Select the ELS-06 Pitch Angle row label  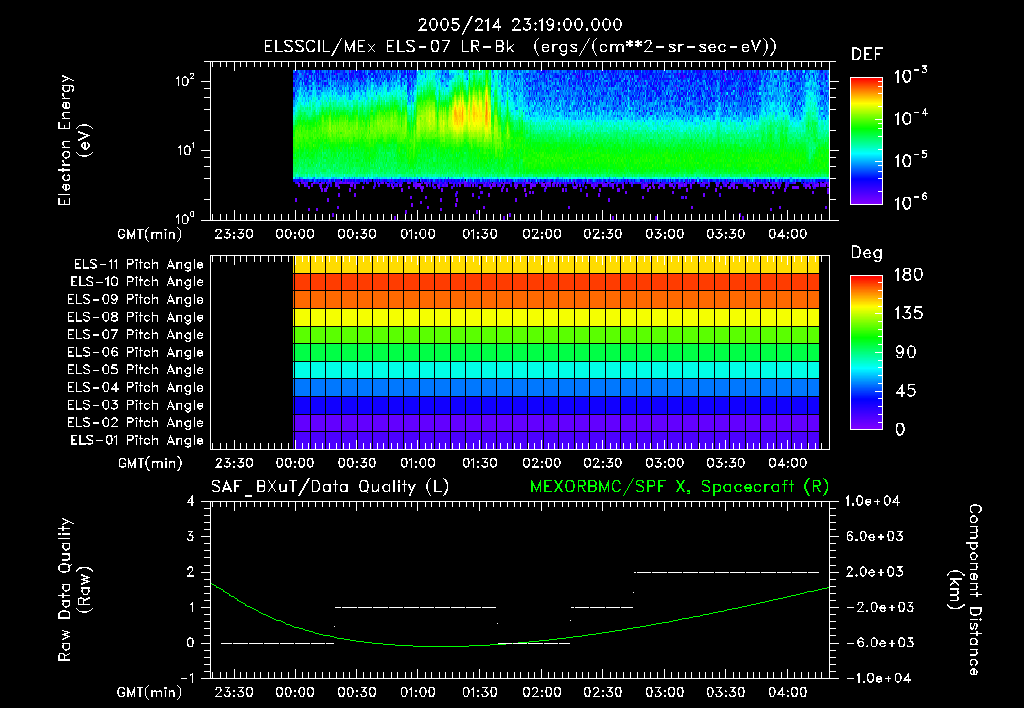coord(136,352)
